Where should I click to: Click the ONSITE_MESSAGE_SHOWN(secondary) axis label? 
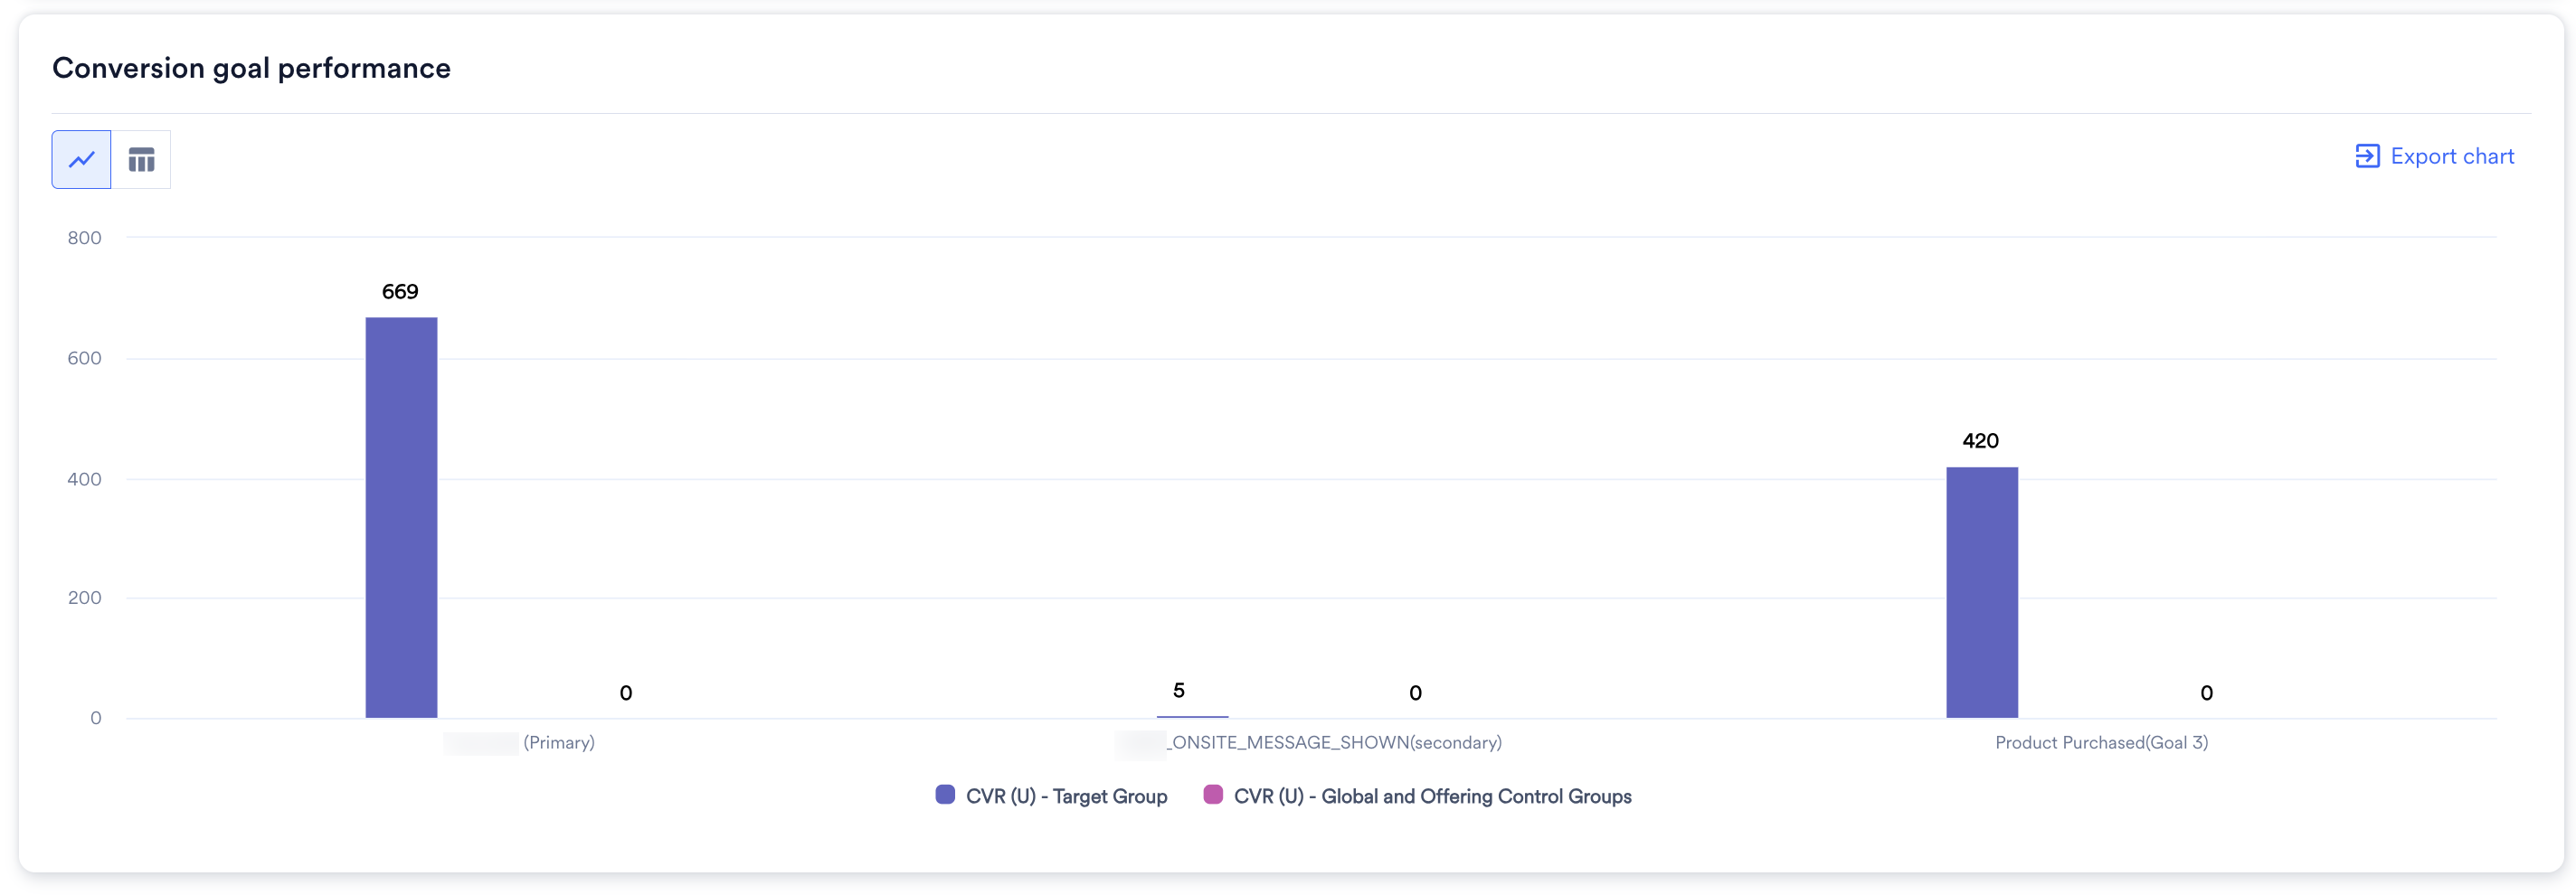(1335, 742)
